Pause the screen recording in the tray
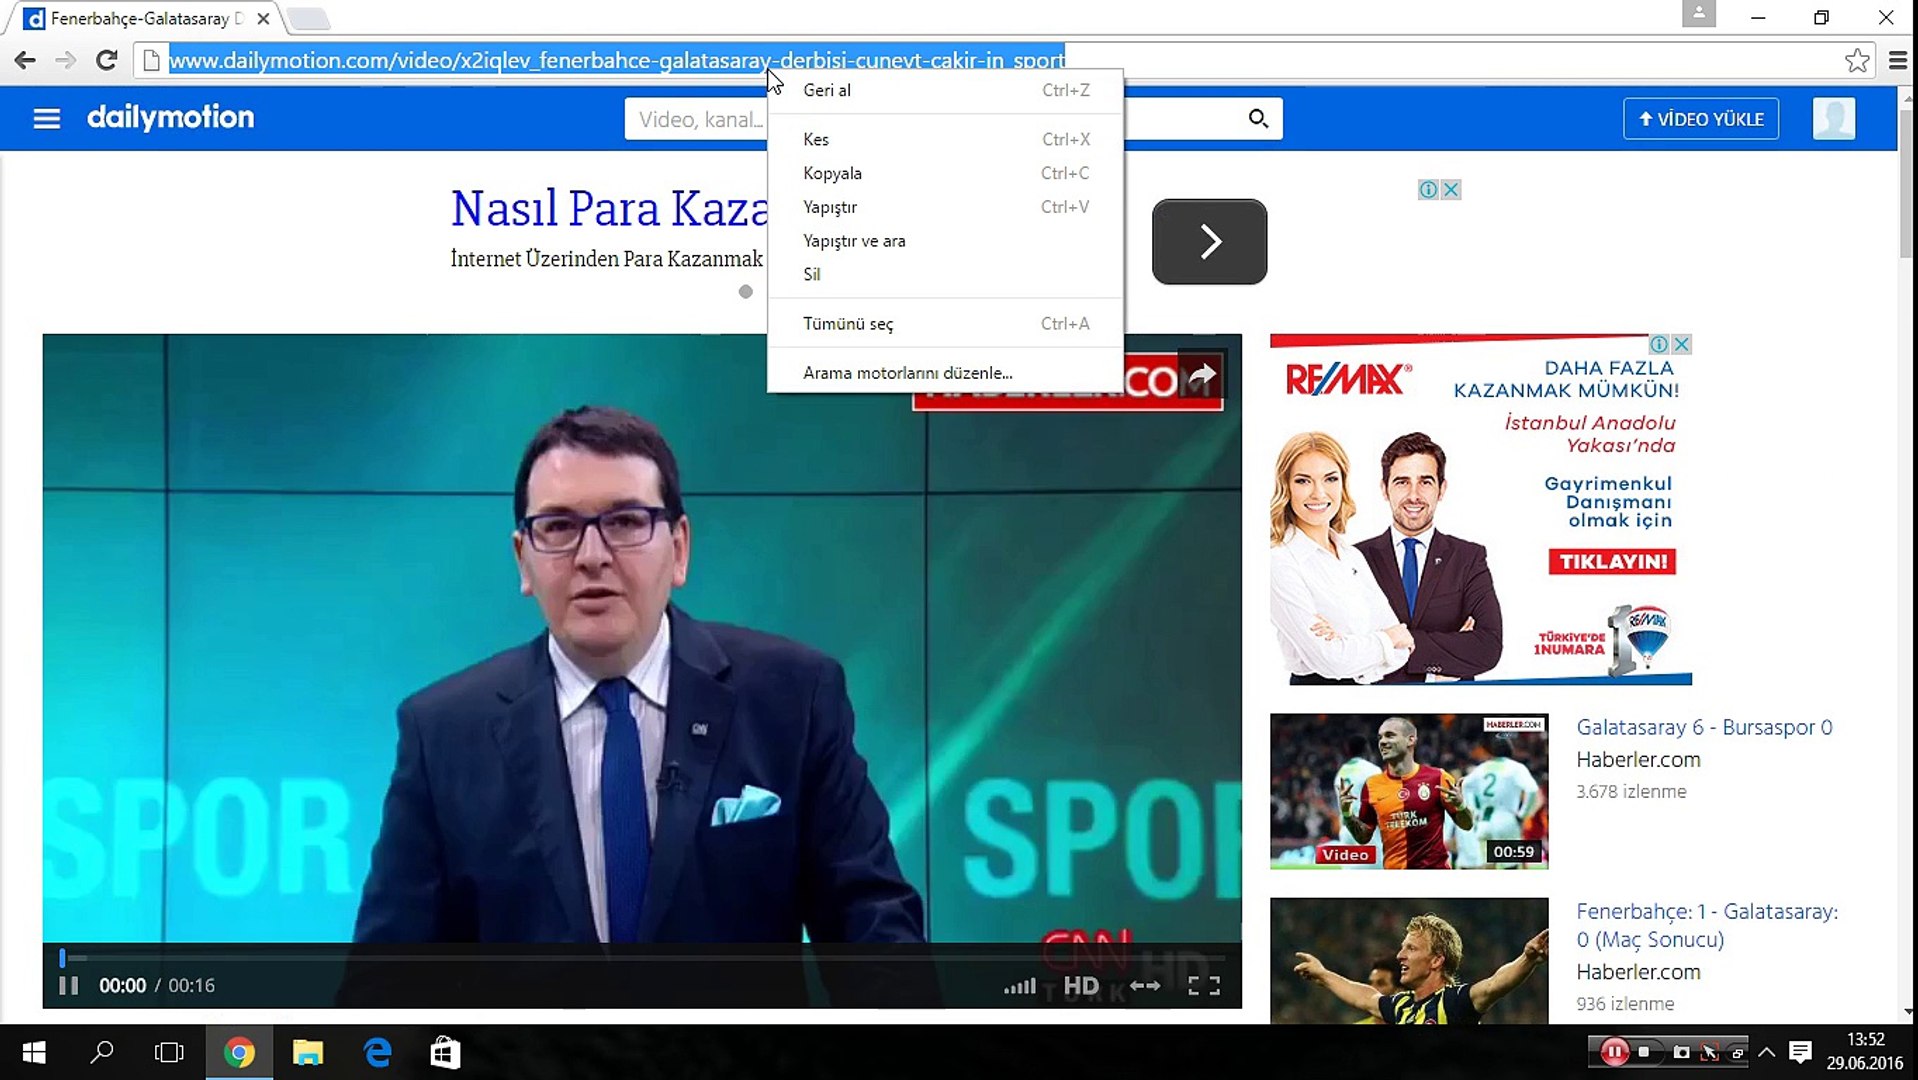The width and height of the screenshot is (1918, 1080). click(1613, 1052)
